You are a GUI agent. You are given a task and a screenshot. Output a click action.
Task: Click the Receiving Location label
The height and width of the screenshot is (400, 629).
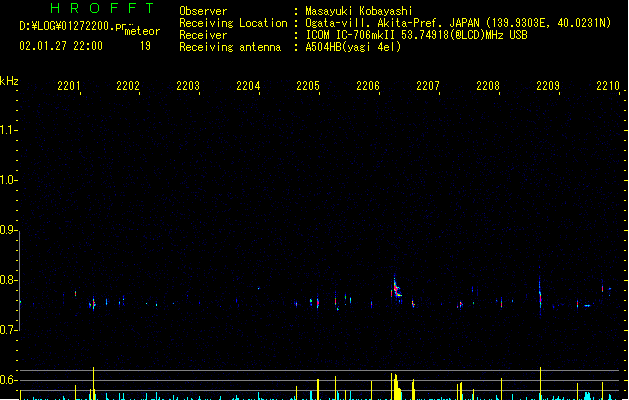click(x=233, y=23)
